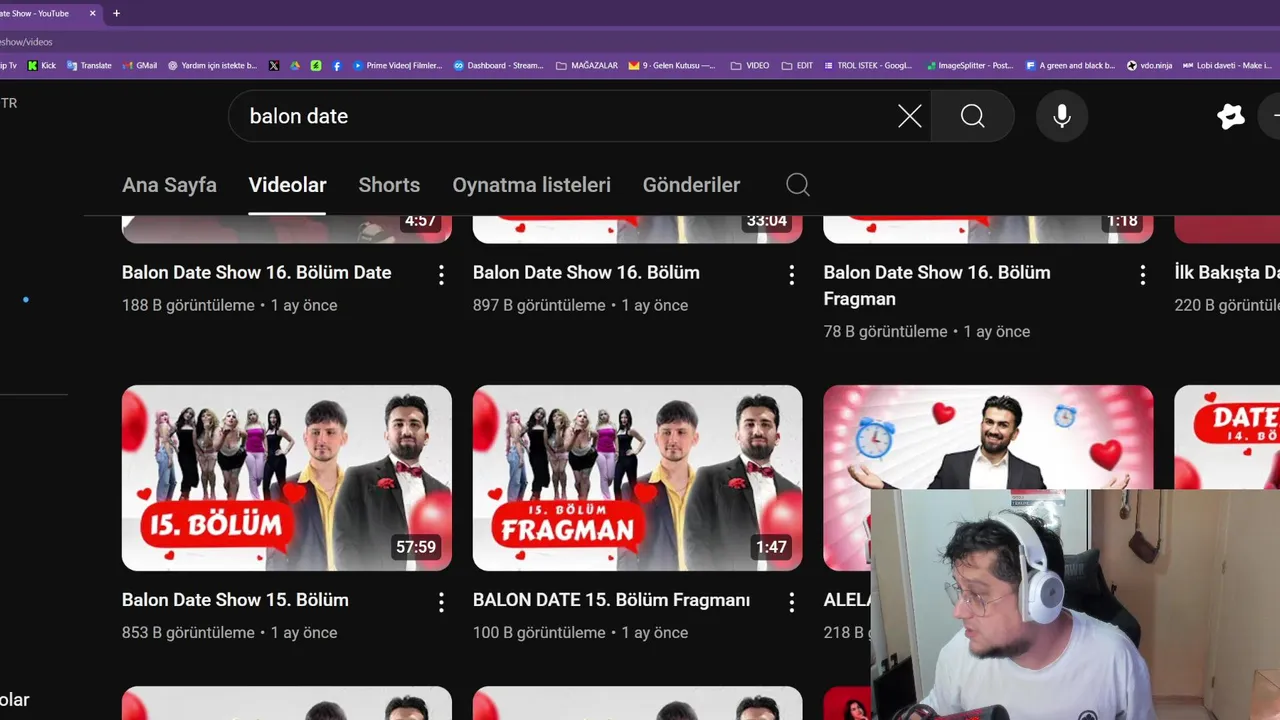Open the Balon Date Show 15. Bölüm thumbnail
Viewport: 1280px width, 720px height.
(x=287, y=478)
